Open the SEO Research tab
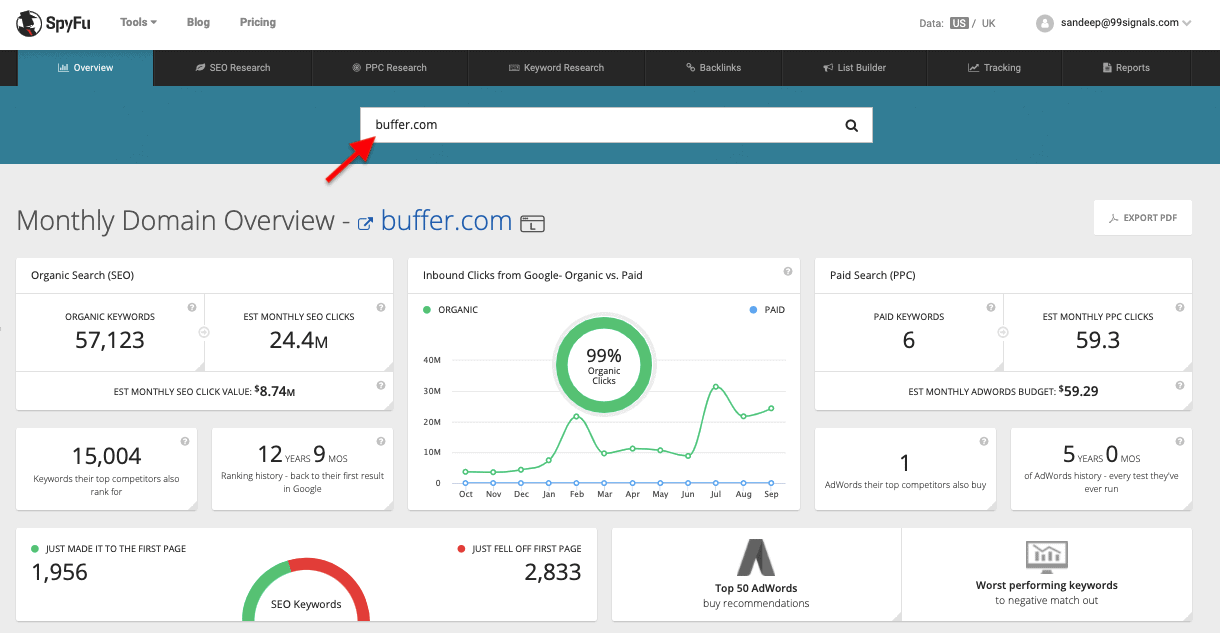 pos(233,68)
